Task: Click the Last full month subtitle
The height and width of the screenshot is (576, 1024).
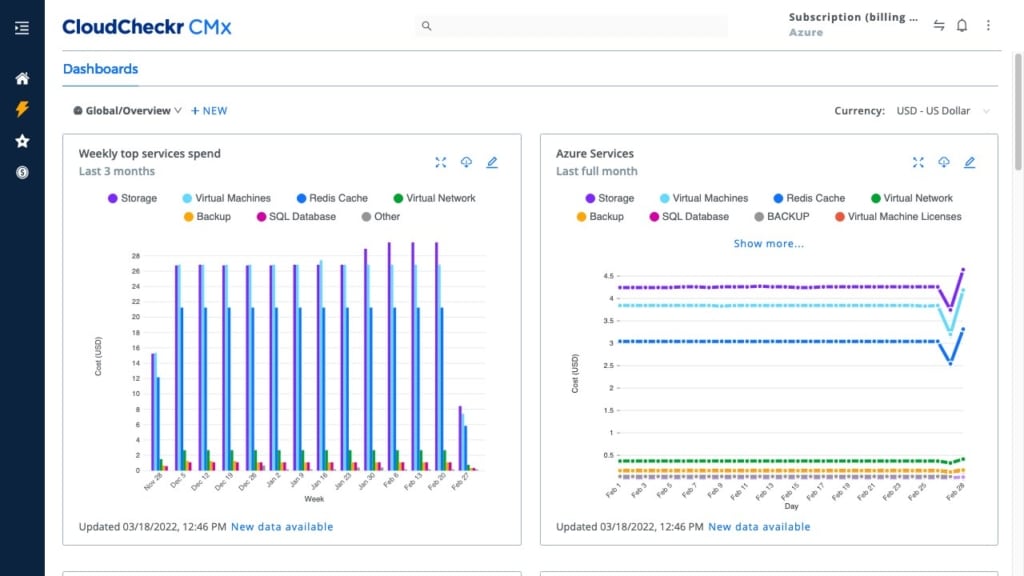Action: click(597, 171)
